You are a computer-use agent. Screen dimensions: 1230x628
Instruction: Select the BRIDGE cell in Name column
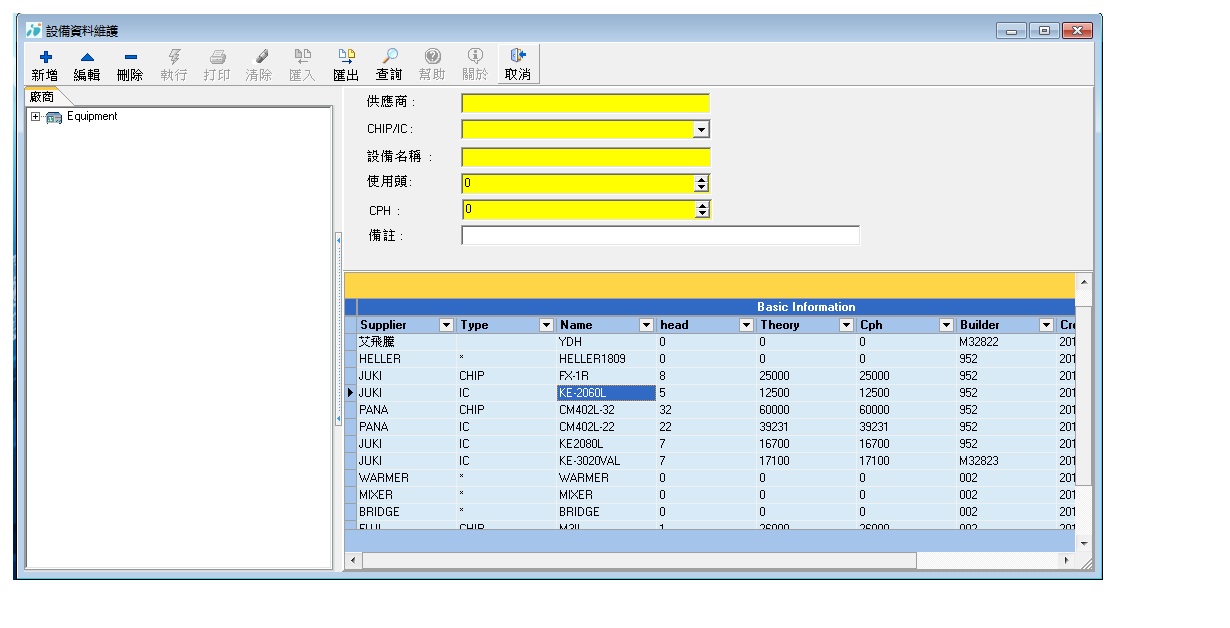[606, 512]
